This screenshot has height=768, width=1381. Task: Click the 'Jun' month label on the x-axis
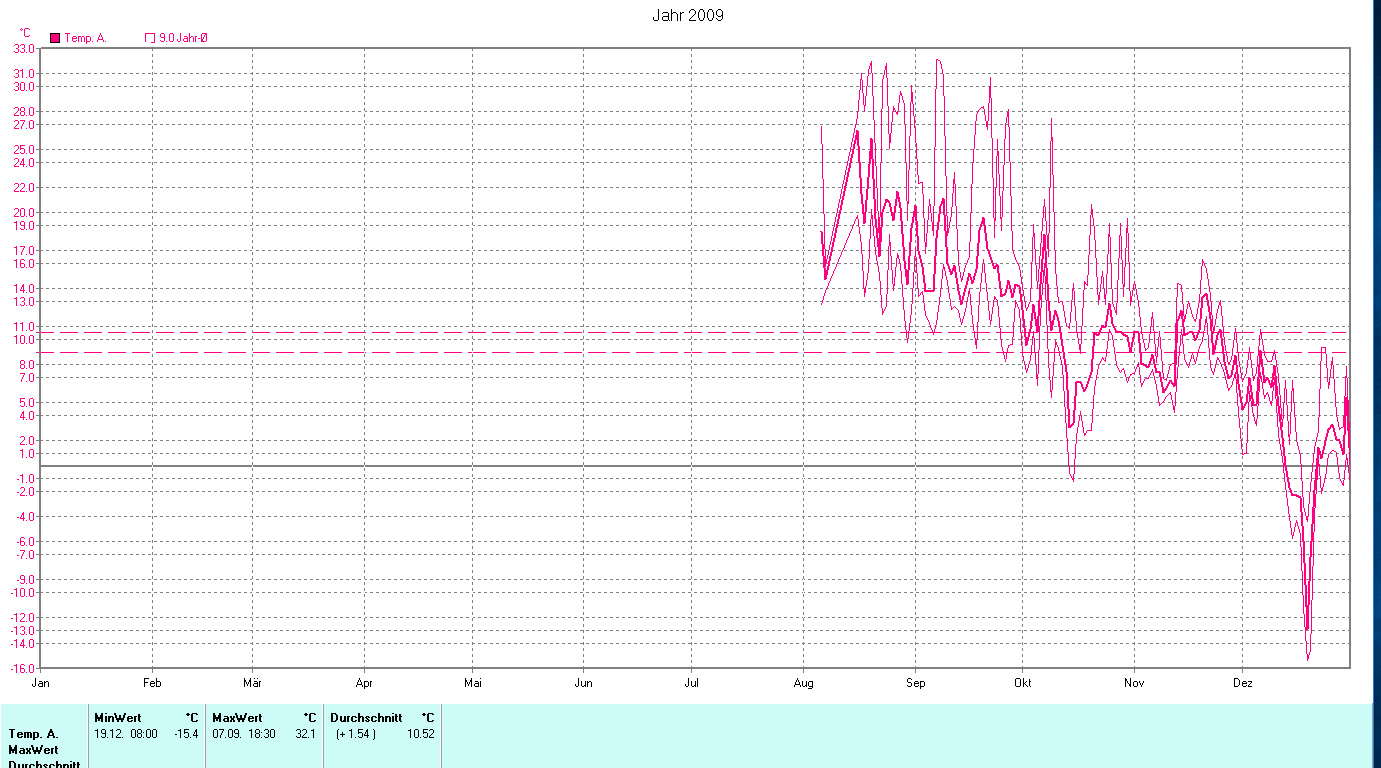583,683
